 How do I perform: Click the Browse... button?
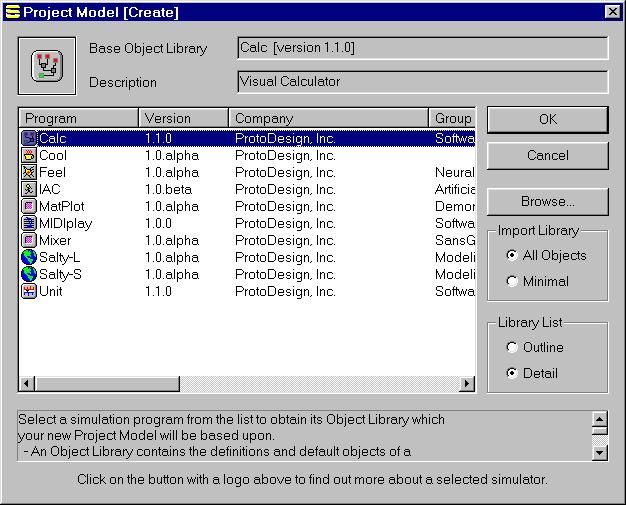click(547, 202)
